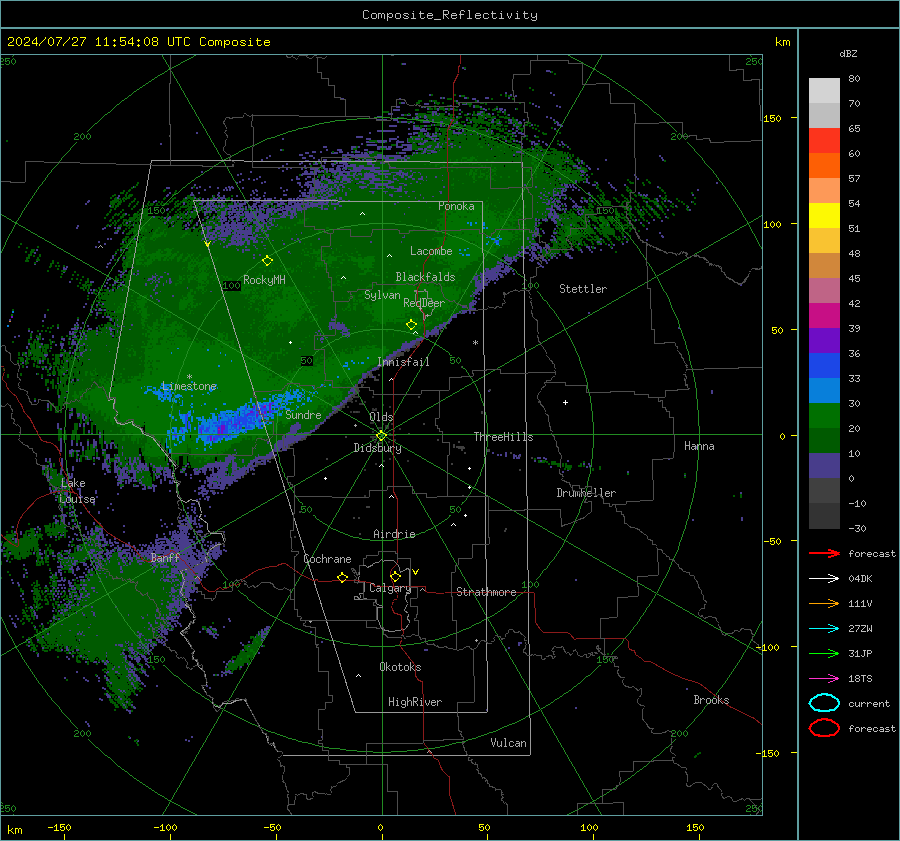900x841 pixels.
Task: Click the cyan 27ZW arrow legend icon
Action: tap(824, 629)
